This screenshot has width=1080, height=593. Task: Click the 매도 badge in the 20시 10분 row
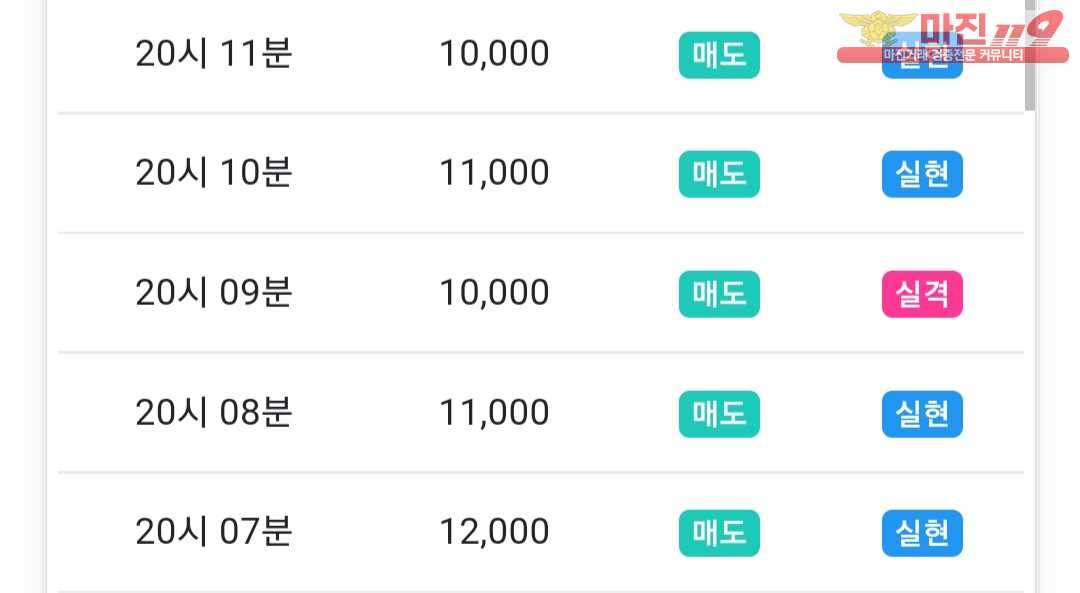tap(719, 174)
